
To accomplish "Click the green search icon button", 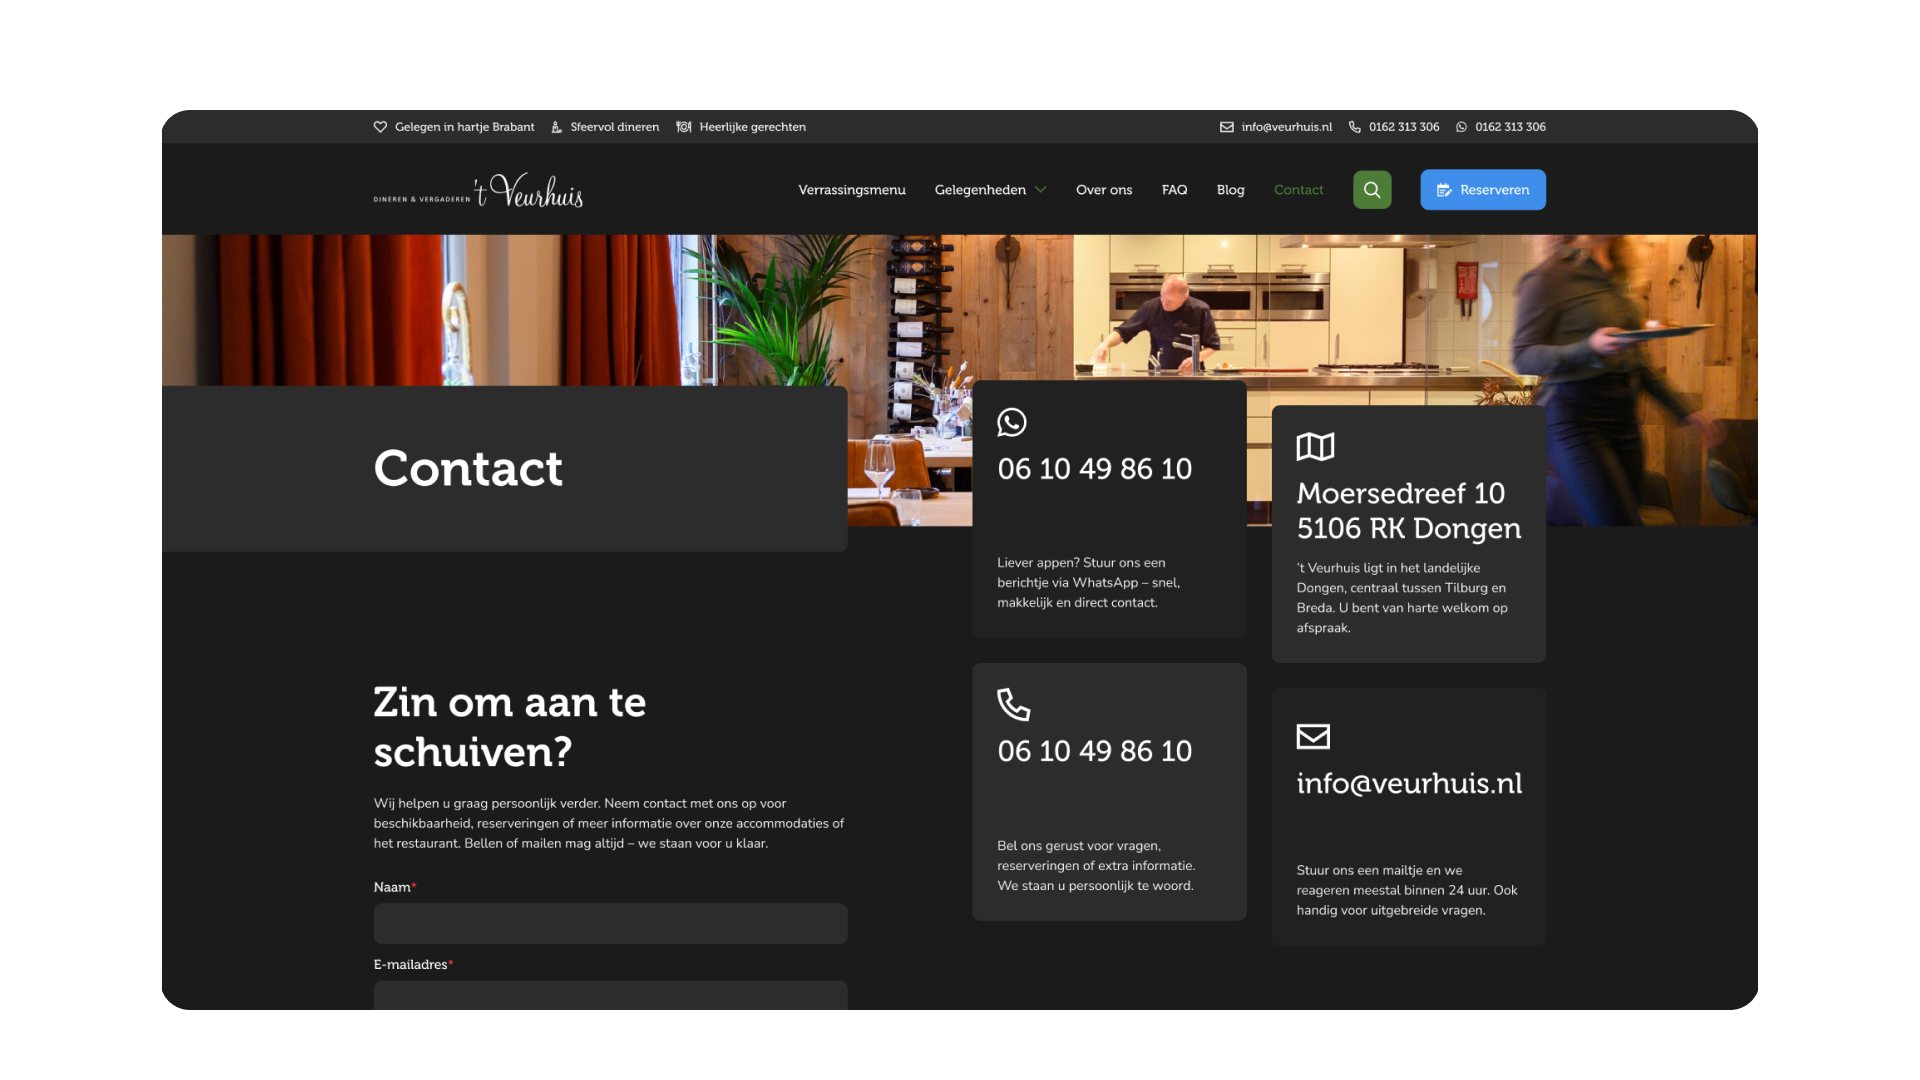I will [1371, 190].
